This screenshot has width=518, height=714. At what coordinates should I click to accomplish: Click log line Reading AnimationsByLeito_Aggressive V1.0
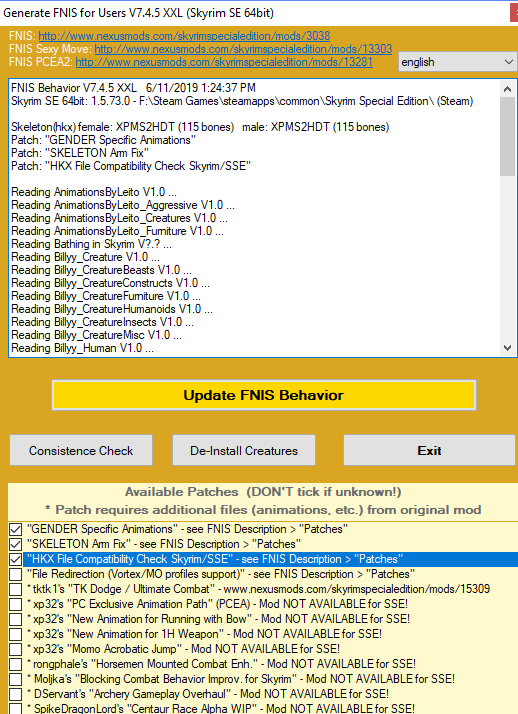point(122,205)
